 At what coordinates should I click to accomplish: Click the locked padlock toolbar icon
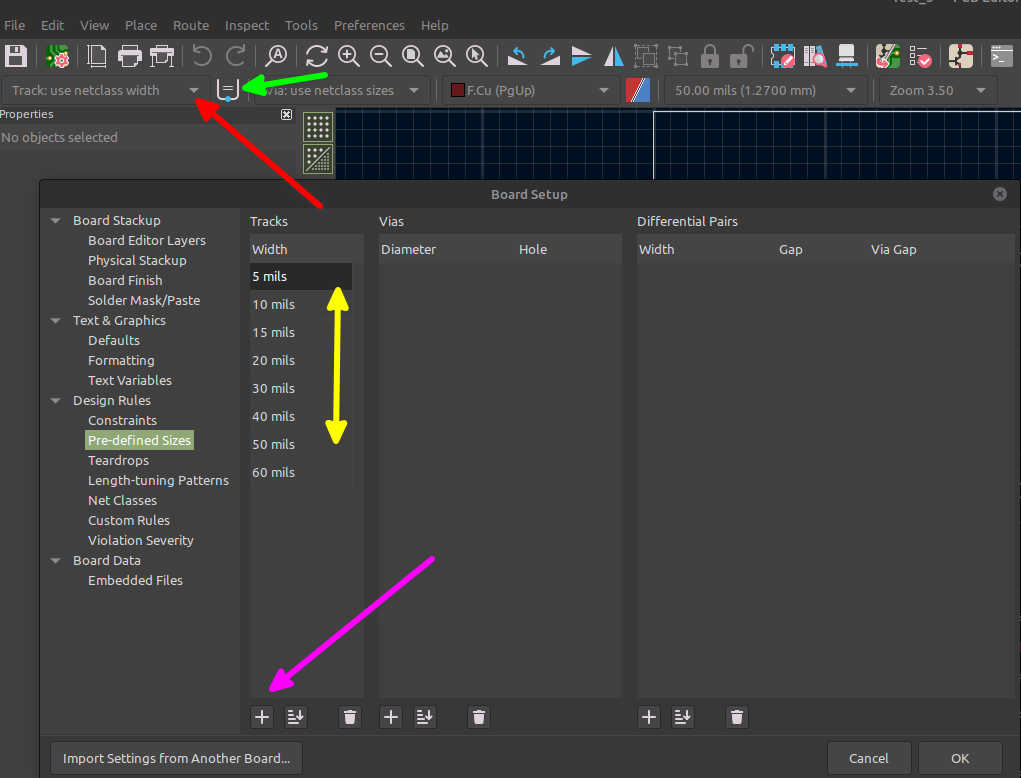coord(710,56)
